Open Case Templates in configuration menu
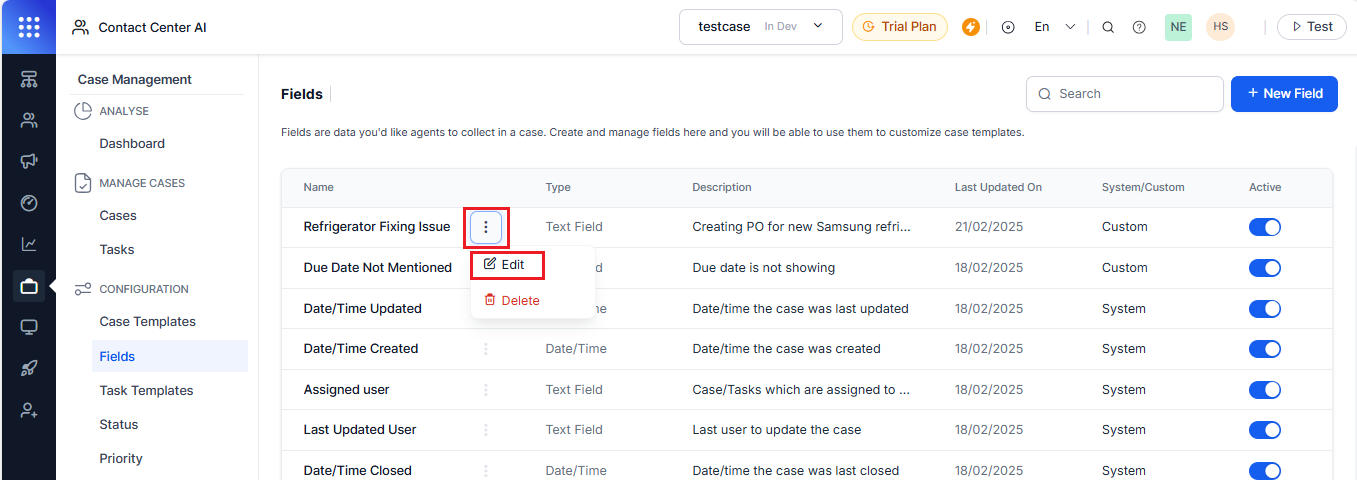Viewport: 1357px width, 480px height. tap(147, 322)
